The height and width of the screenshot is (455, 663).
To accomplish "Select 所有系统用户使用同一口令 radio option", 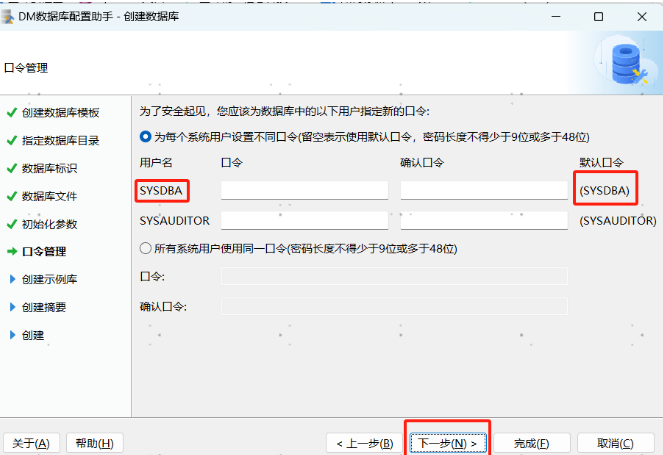I will tap(145, 248).
